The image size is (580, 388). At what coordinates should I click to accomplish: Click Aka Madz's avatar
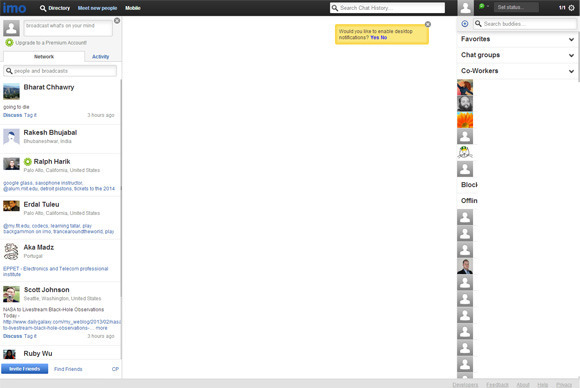pos(11,252)
